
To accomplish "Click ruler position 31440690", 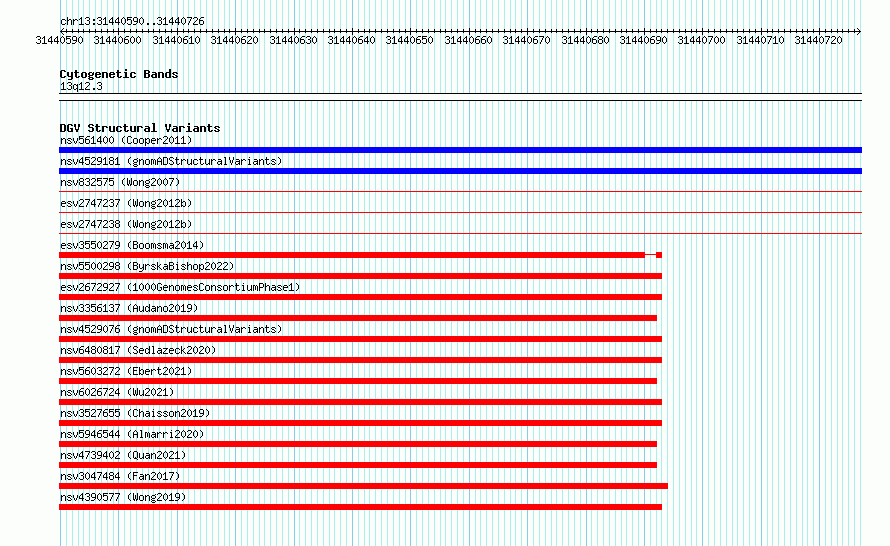I will [x=644, y=40].
